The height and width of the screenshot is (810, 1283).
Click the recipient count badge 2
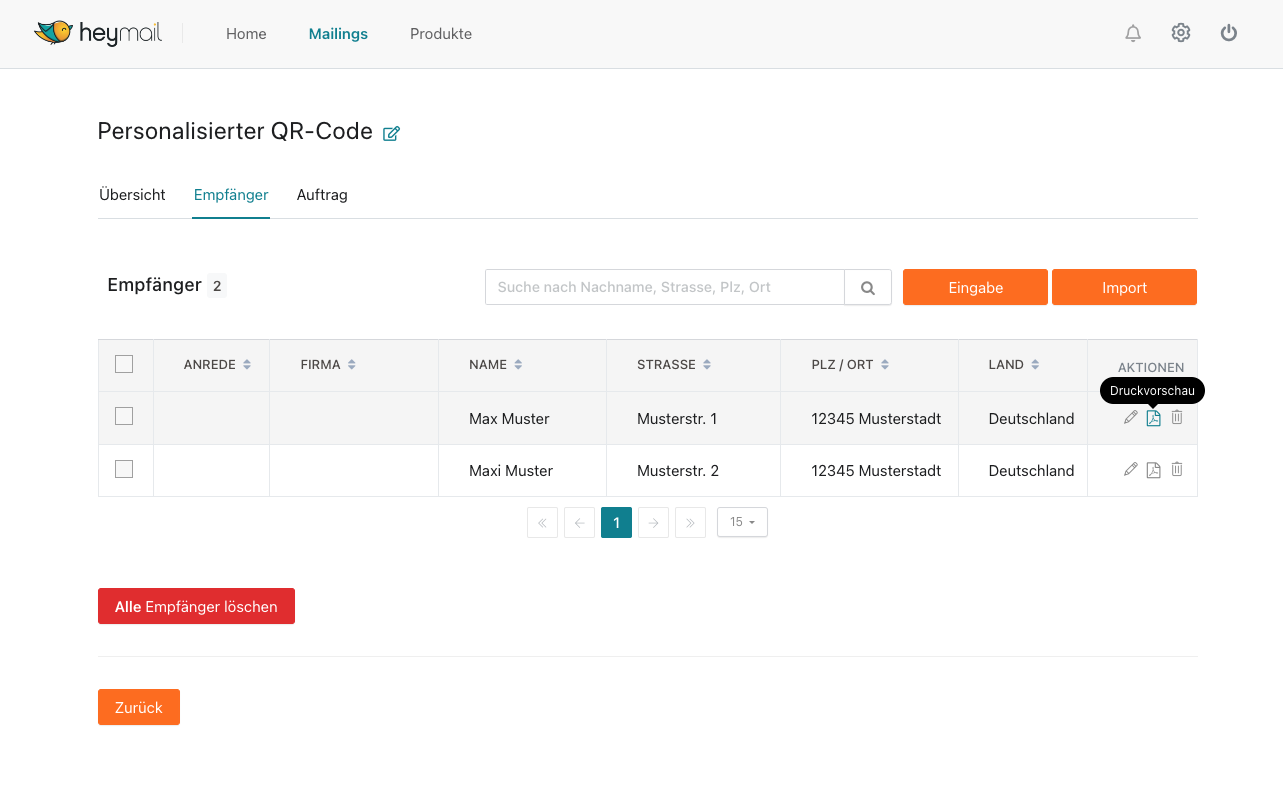click(x=217, y=286)
